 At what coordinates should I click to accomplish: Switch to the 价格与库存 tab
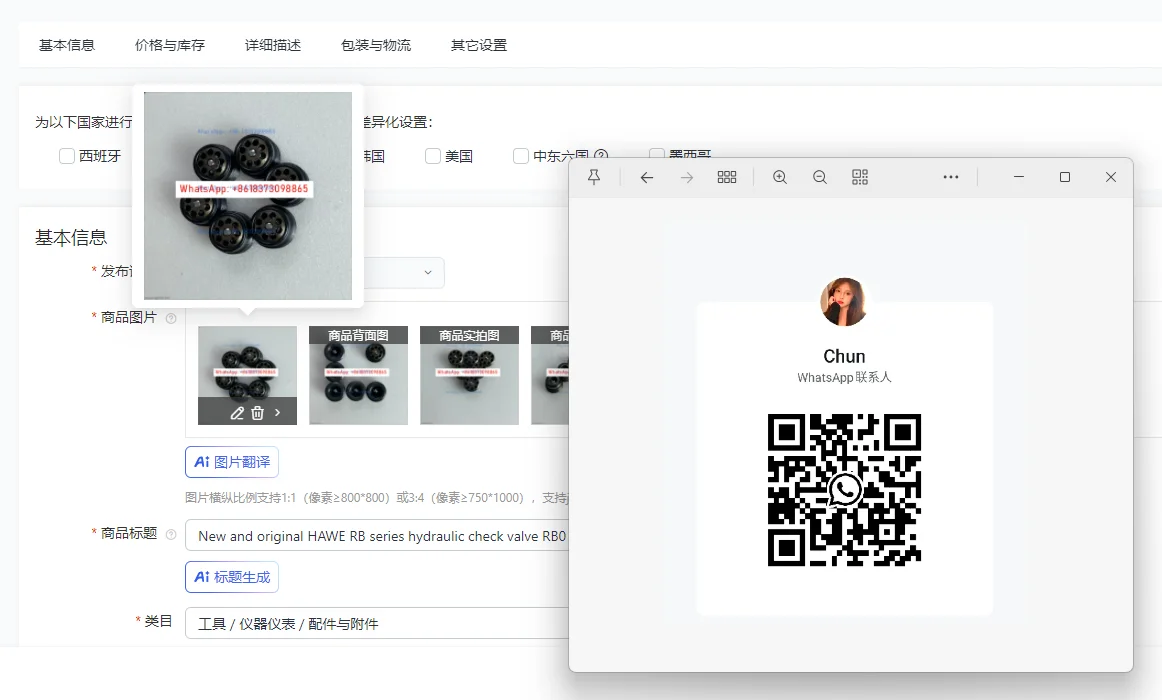tap(170, 45)
